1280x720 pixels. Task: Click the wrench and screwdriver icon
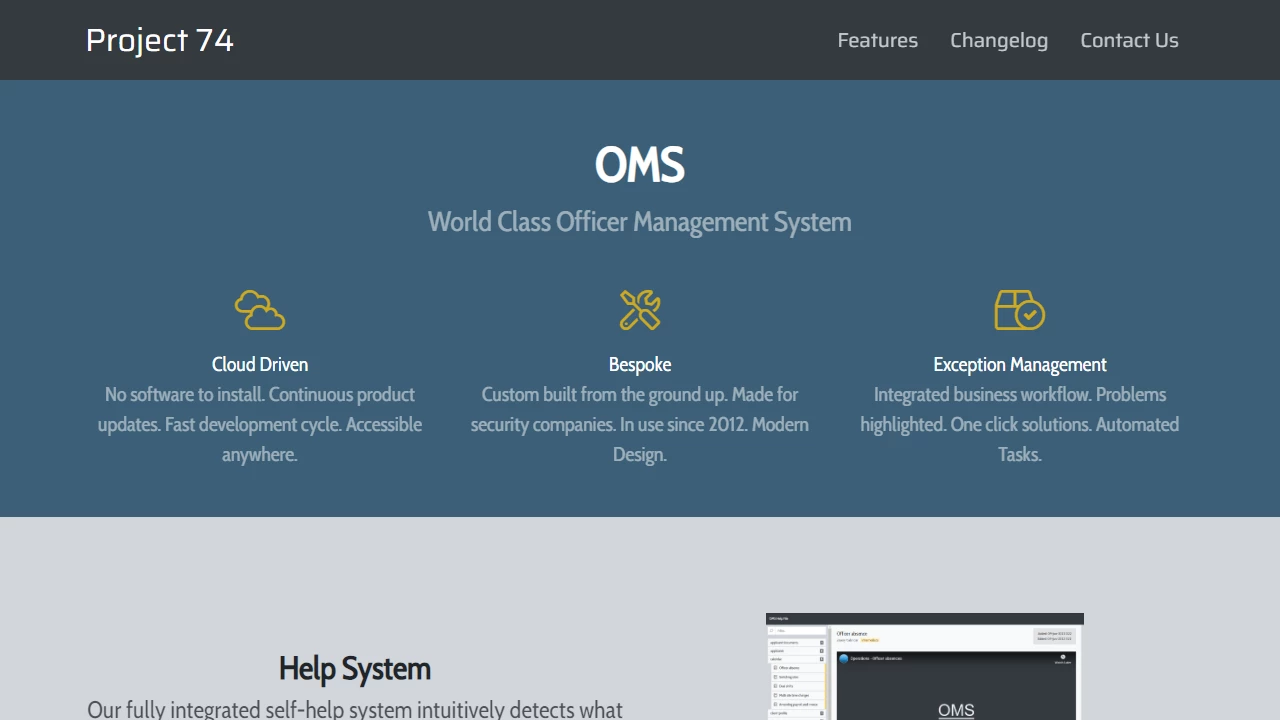[x=640, y=310]
